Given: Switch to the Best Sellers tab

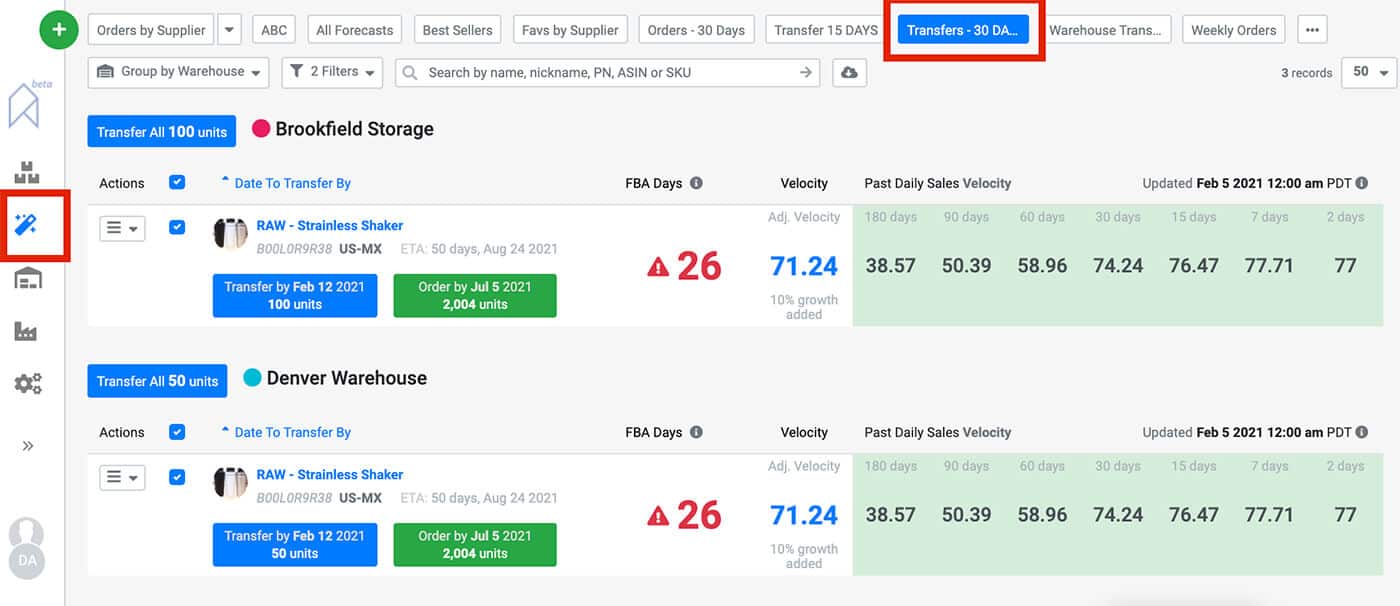Looking at the screenshot, I should coord(457,29).
